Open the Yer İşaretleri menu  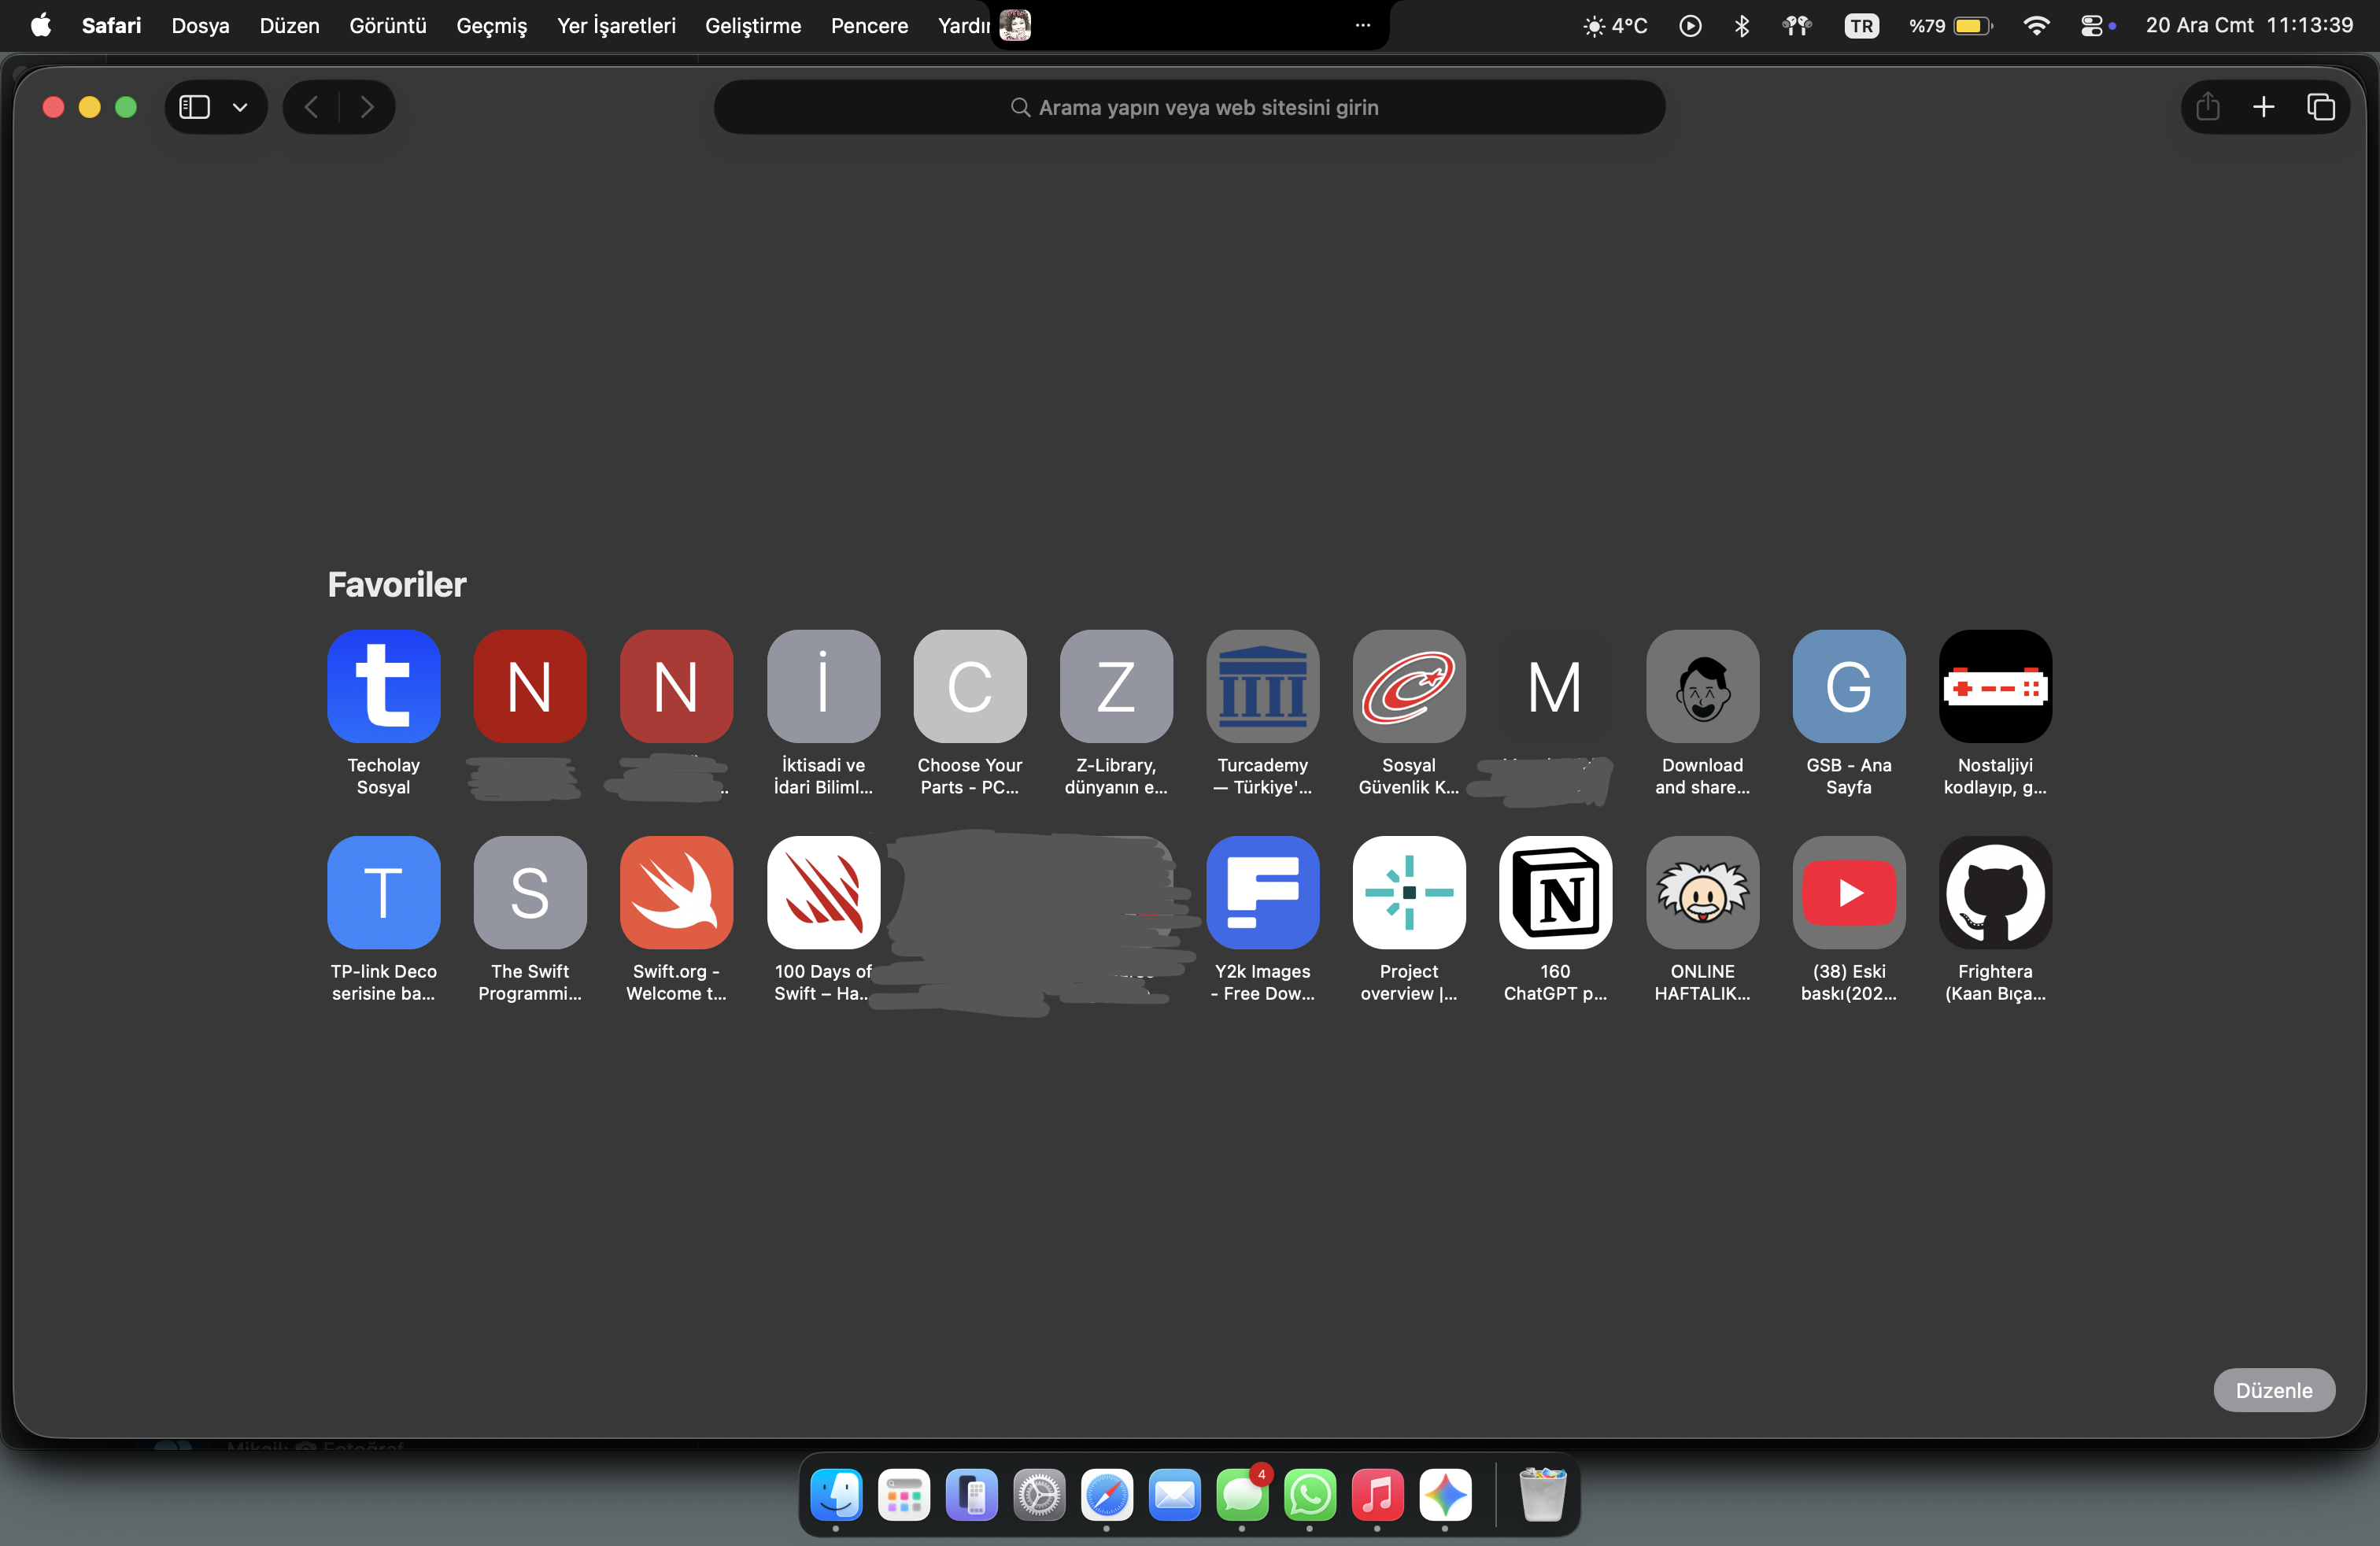click(x=616, y=25)
